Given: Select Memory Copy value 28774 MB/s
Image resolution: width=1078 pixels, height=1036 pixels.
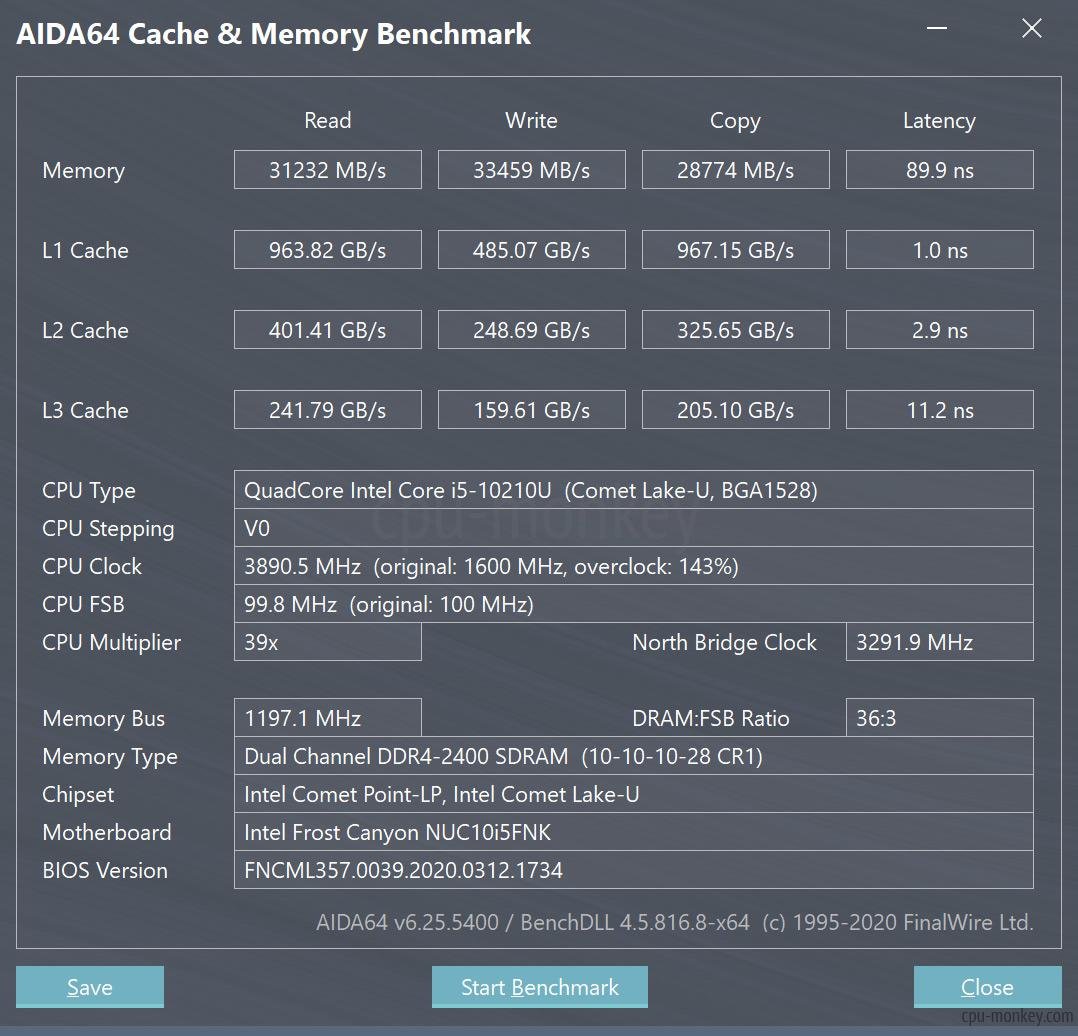Looking at the screenshot, I should point(736,170).
